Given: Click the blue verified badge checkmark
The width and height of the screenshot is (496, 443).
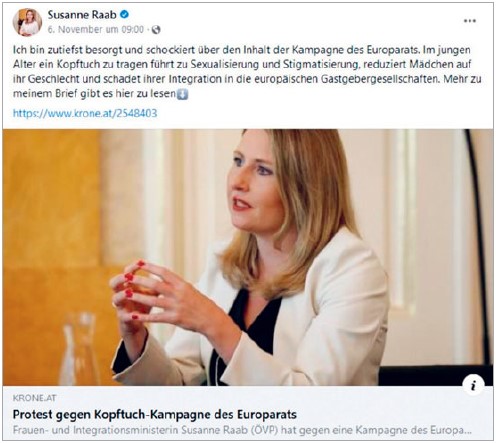Looking at the screenshot, I should (x=124, y=15).
